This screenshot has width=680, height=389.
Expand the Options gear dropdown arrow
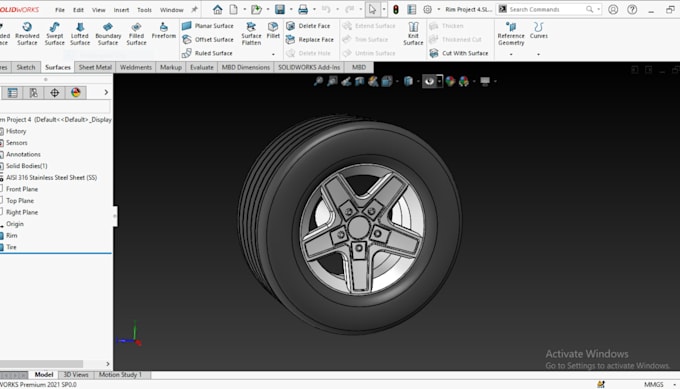438,9
